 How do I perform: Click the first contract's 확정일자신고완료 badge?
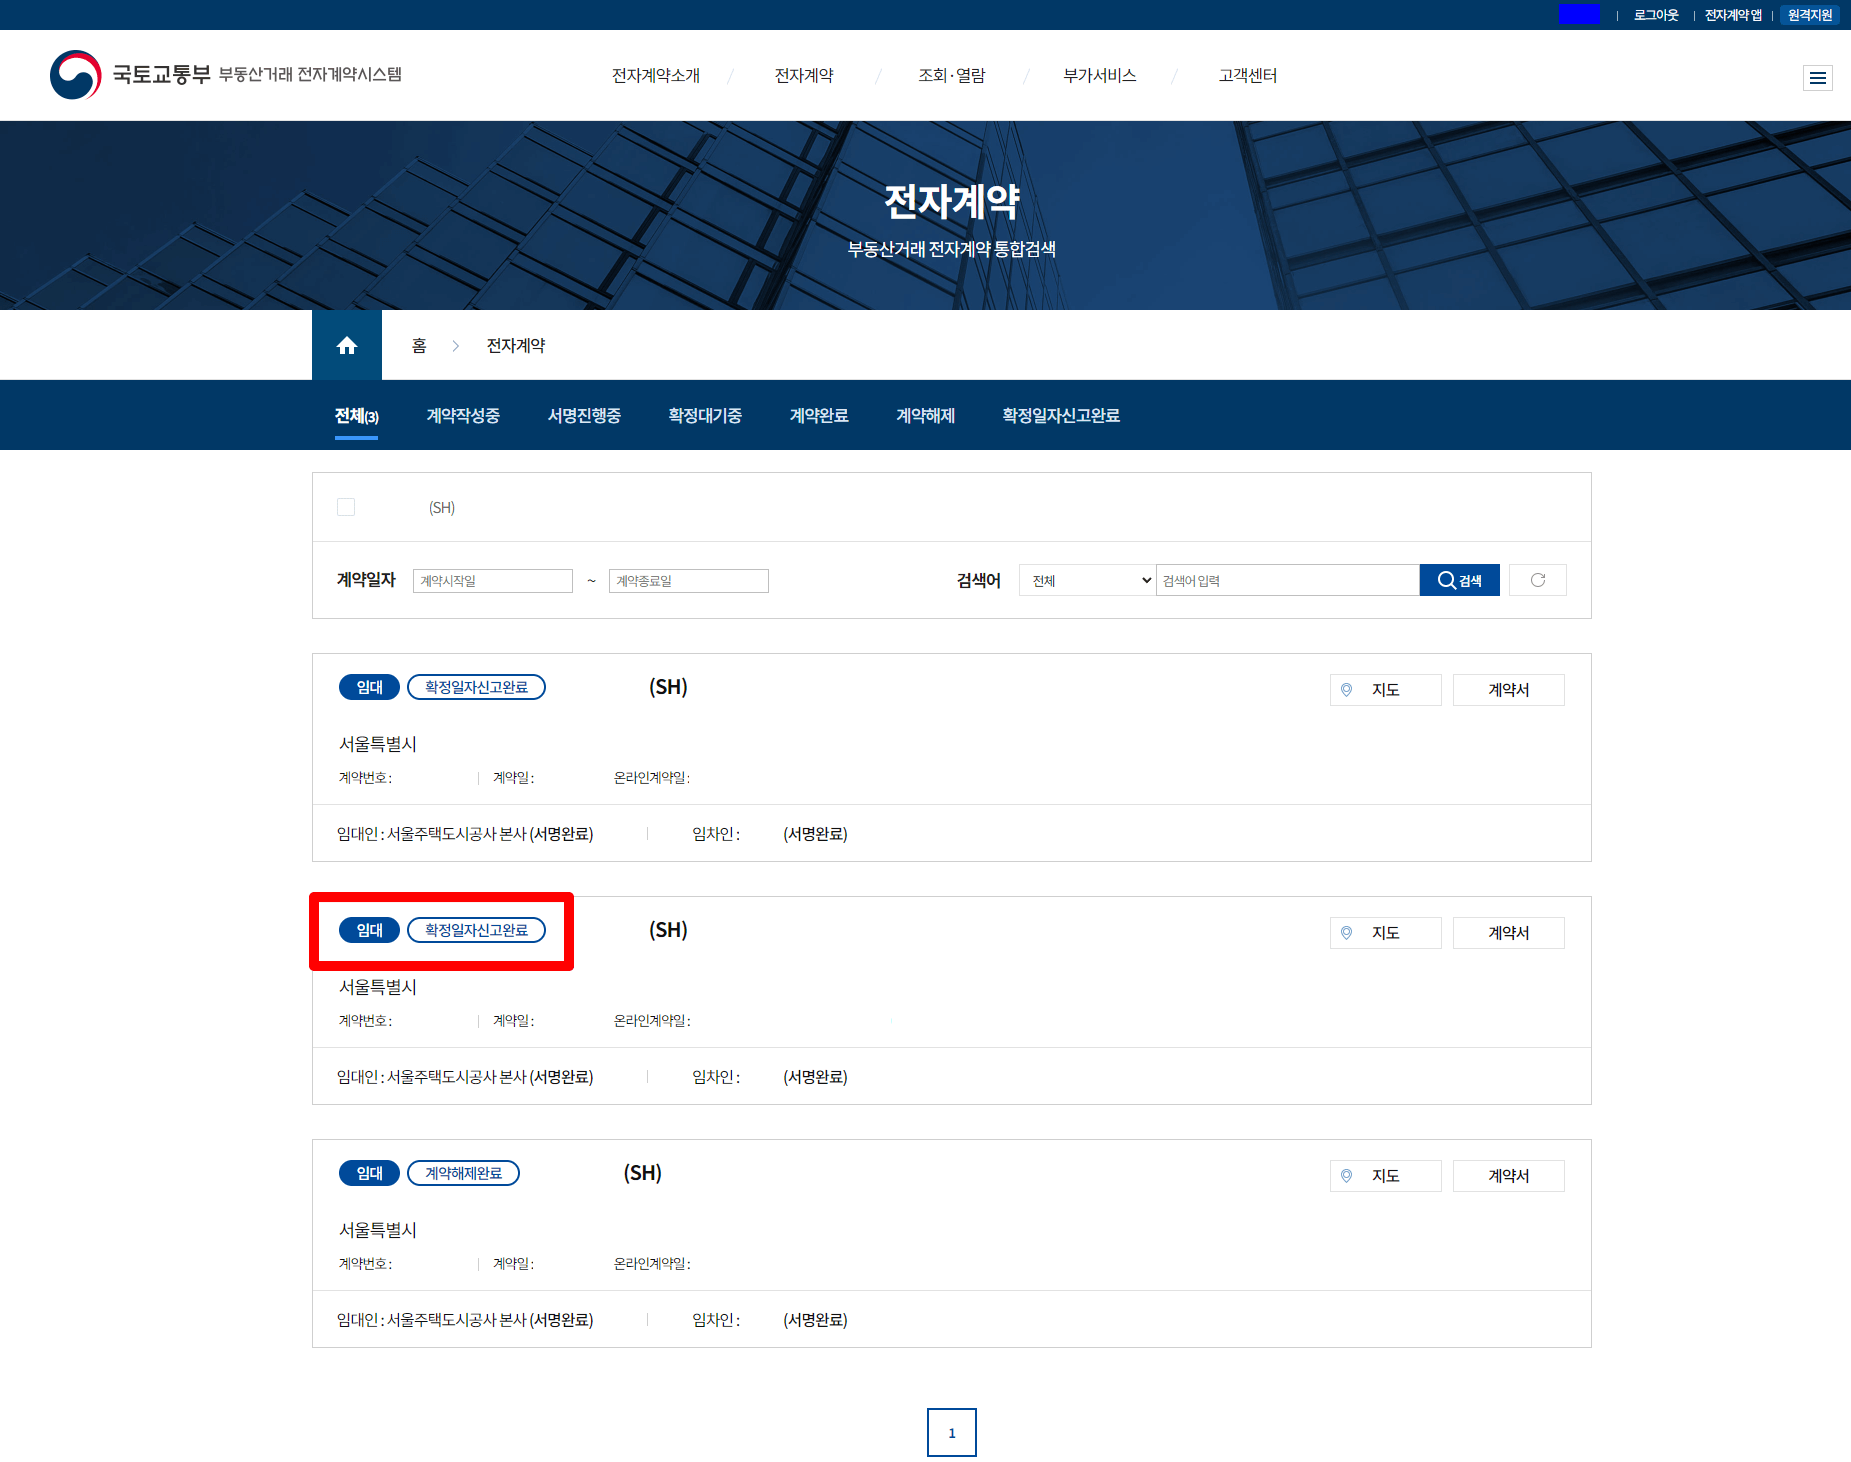point(476,687)
